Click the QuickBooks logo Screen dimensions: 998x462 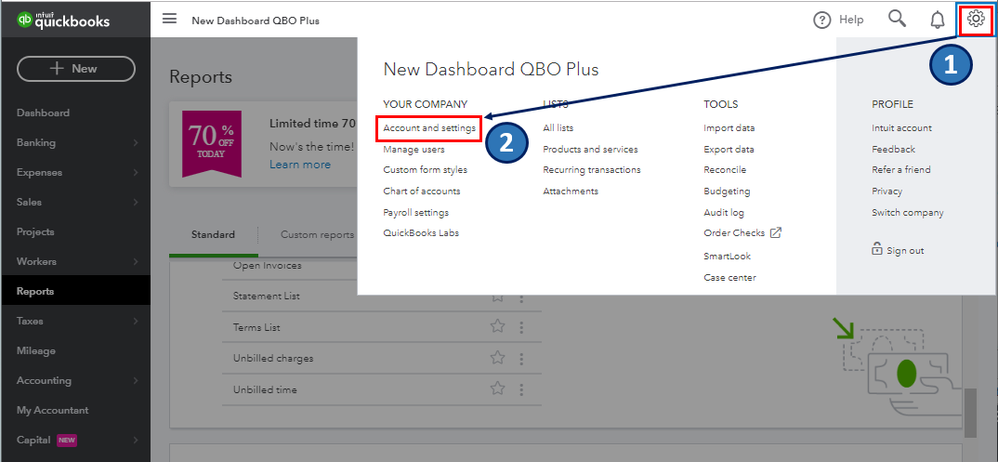coord(64,20)
